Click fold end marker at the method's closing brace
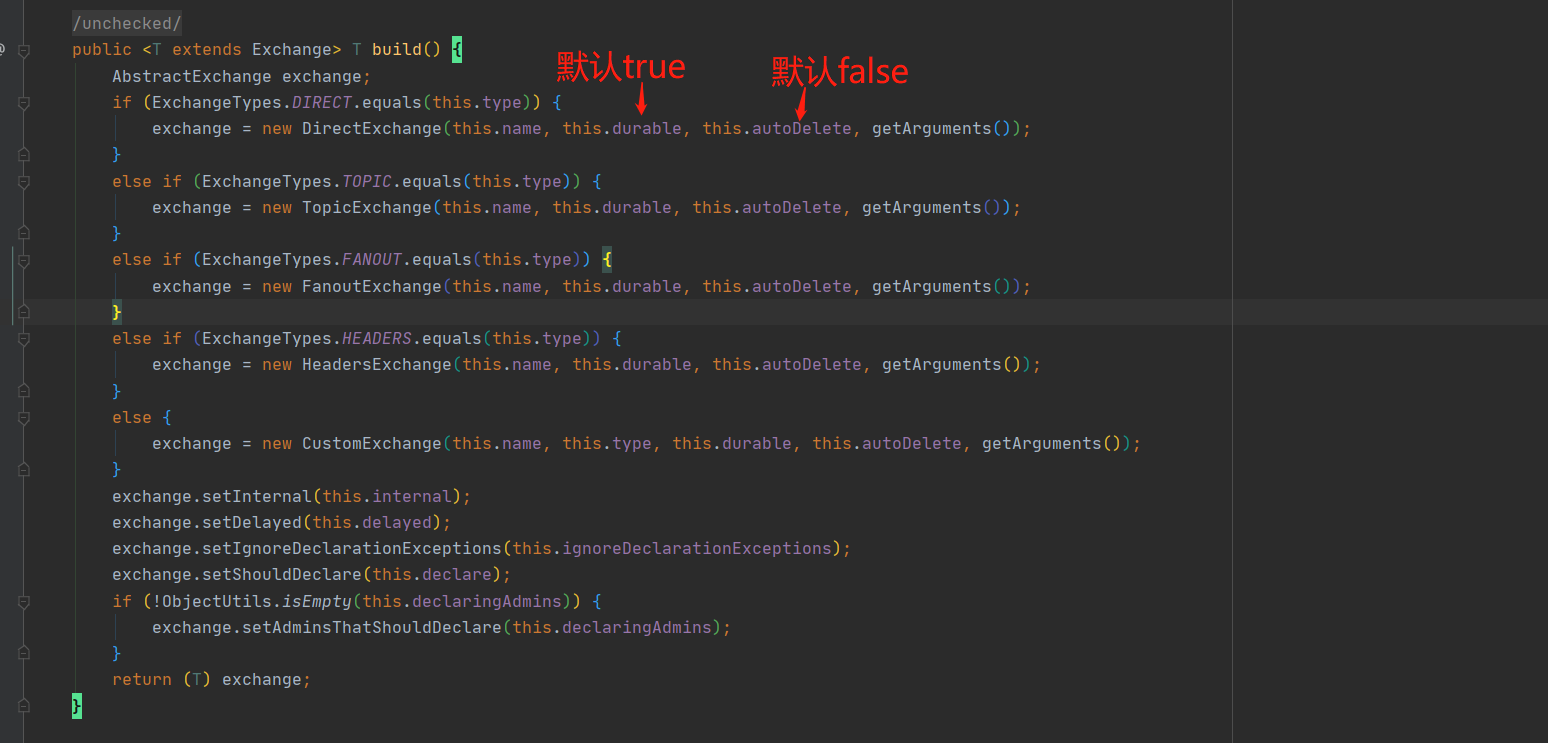1548x743 pixels. pos(24,706)
